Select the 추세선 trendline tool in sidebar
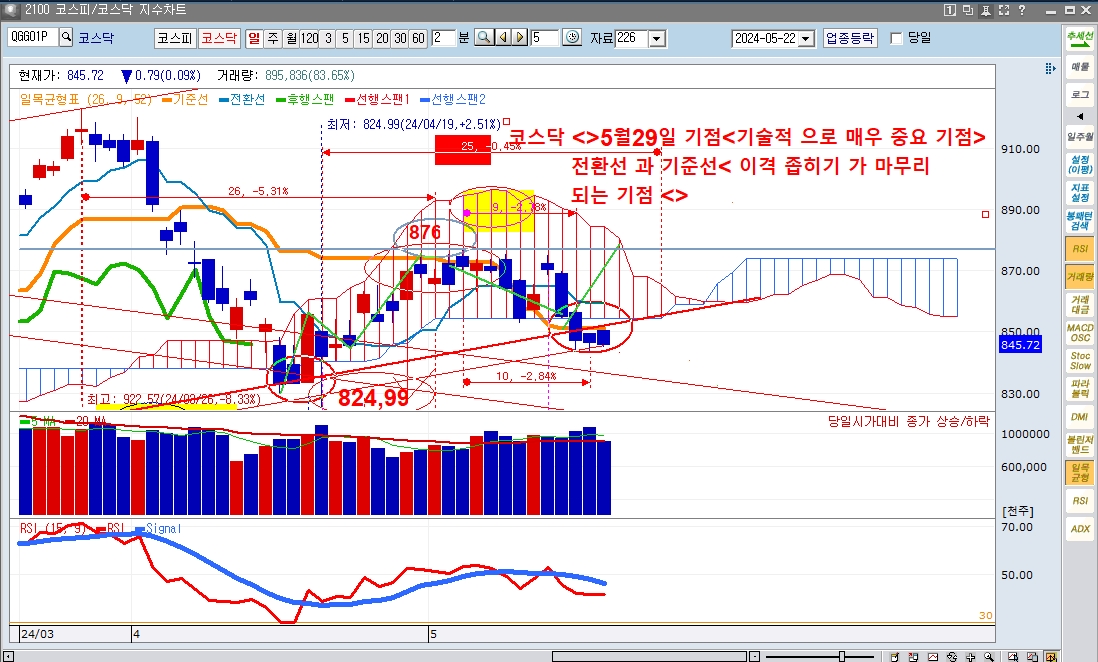 coord(1080,38)
